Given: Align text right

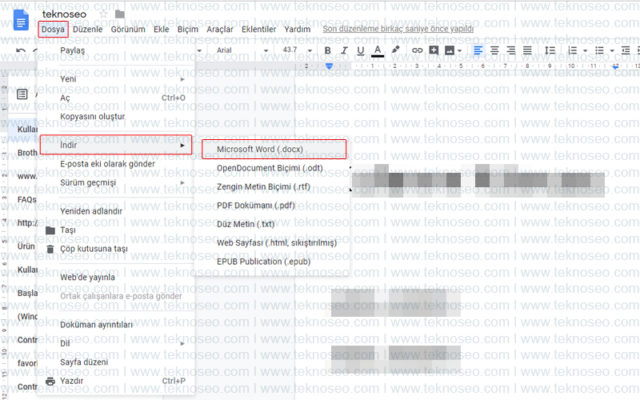Looking at the screenshot, I should (511, 50).
